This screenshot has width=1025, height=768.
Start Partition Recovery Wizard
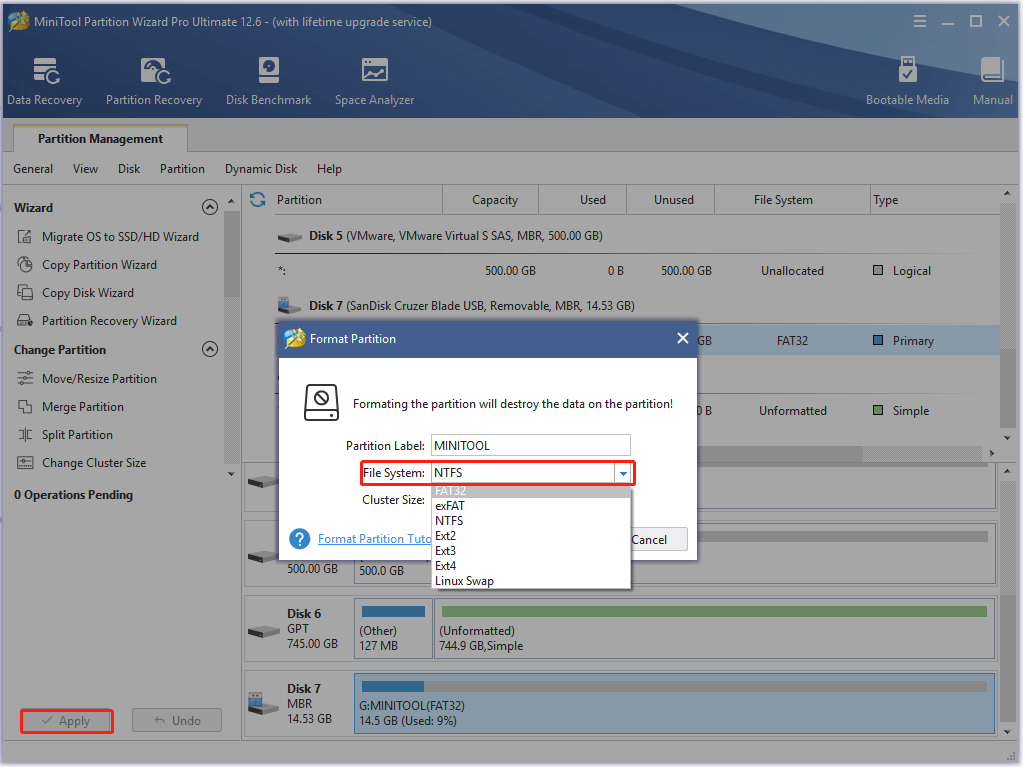coord(109,321)
